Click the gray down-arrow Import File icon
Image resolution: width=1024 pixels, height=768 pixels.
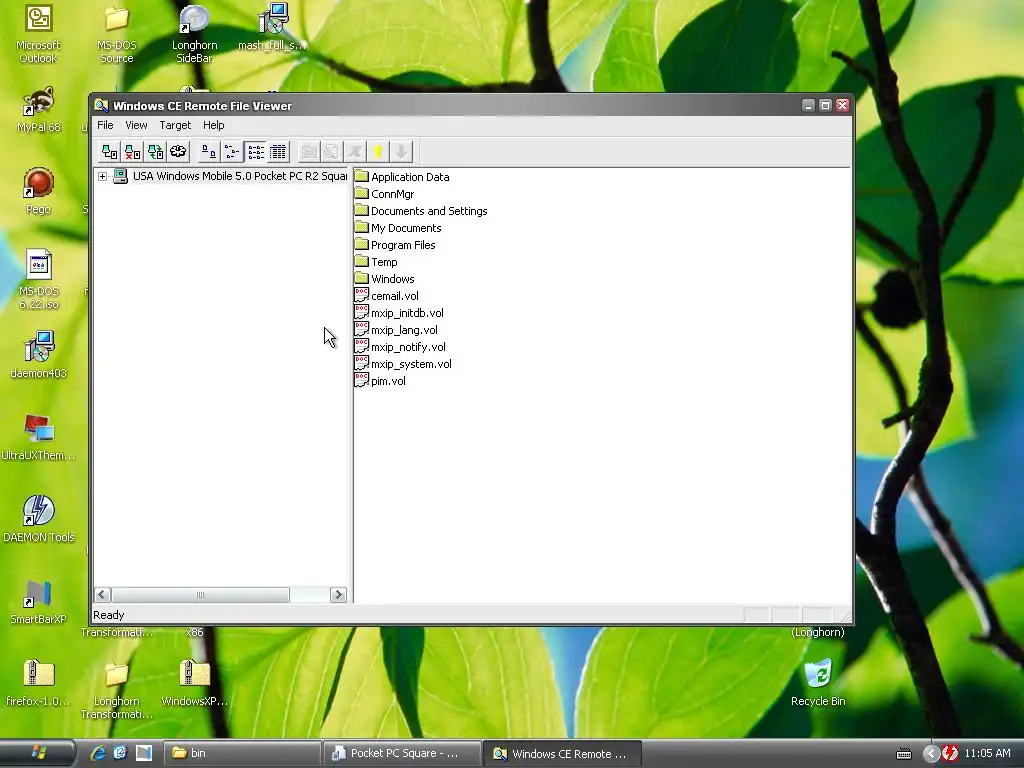(x=401, y=152)
